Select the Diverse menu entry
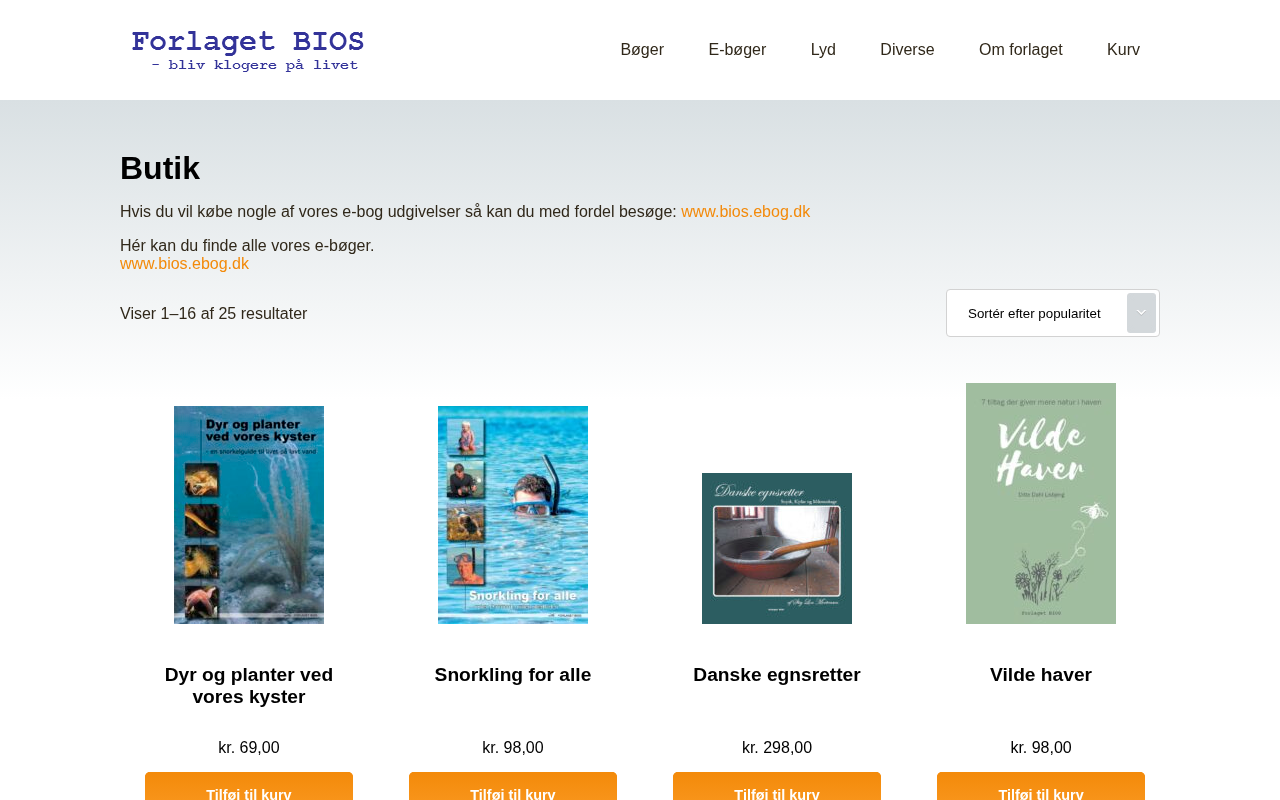Viewport: 1280px width, 800px height. [907, 50]
